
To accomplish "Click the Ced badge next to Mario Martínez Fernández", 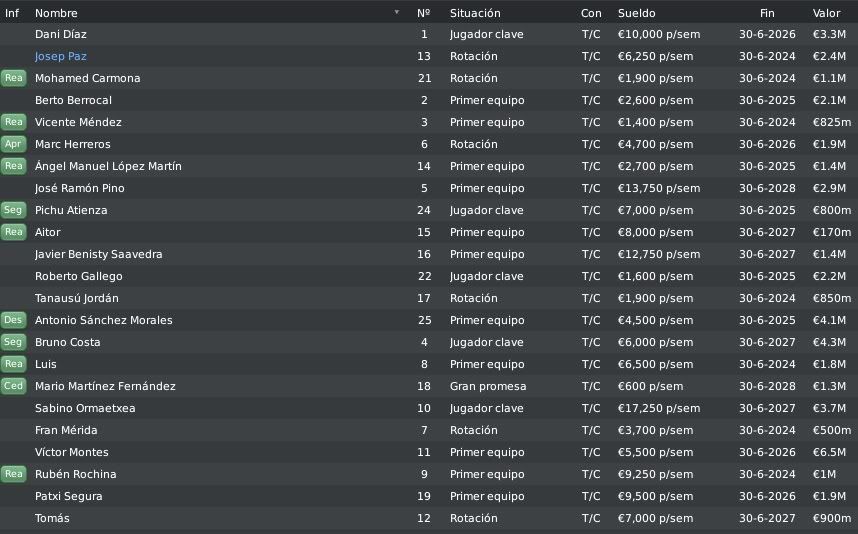I will click(x=13, y=386).
